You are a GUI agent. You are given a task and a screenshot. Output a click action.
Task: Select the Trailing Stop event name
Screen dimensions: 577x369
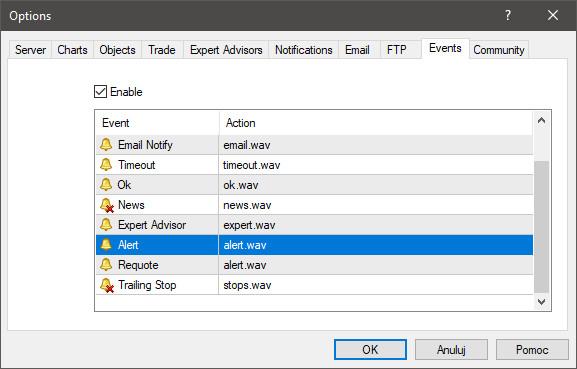click(x=147, y=285)
